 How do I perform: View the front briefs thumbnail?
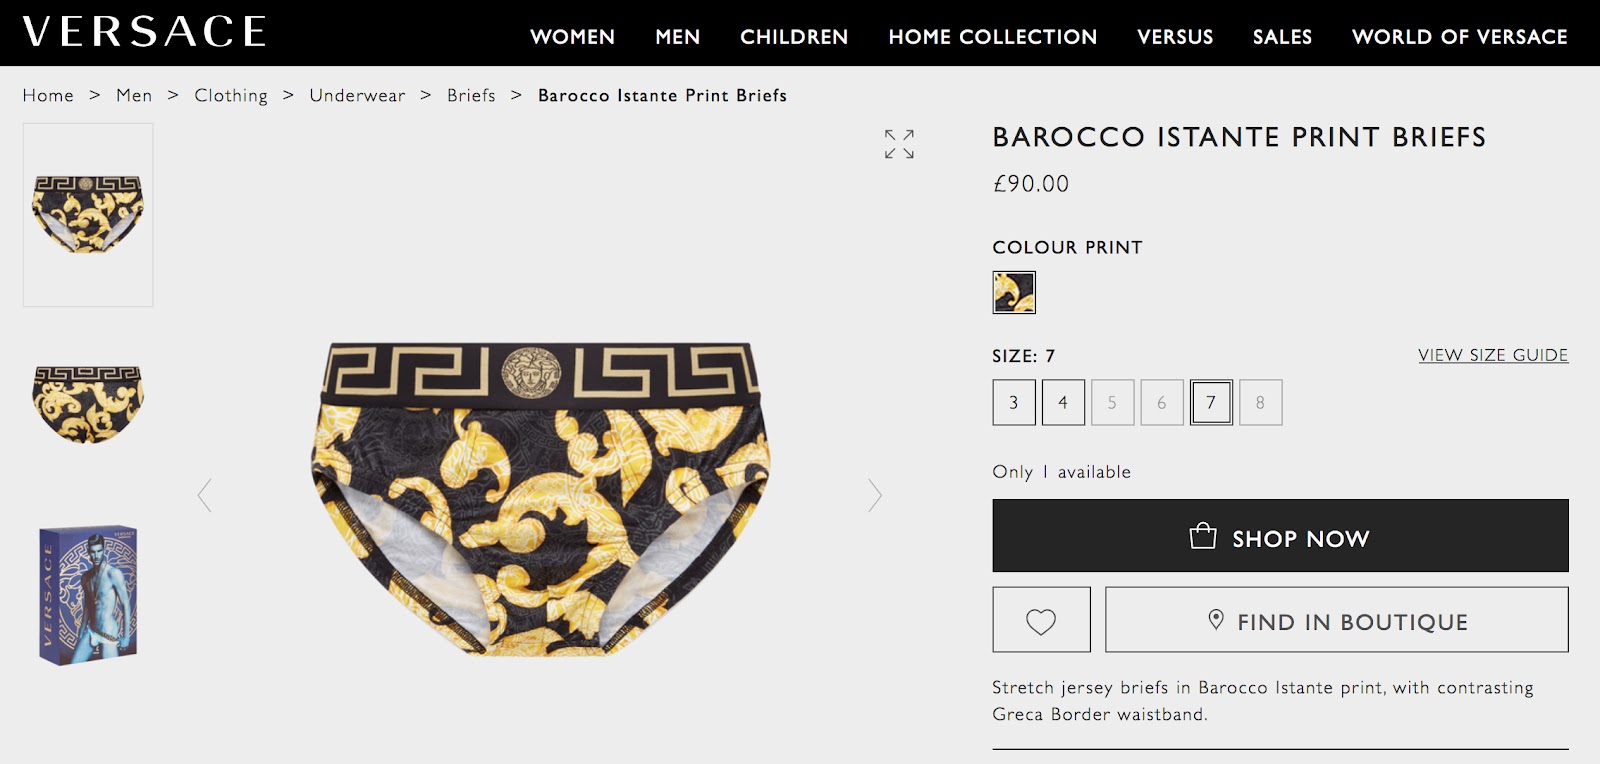click(x=88, y=214)
